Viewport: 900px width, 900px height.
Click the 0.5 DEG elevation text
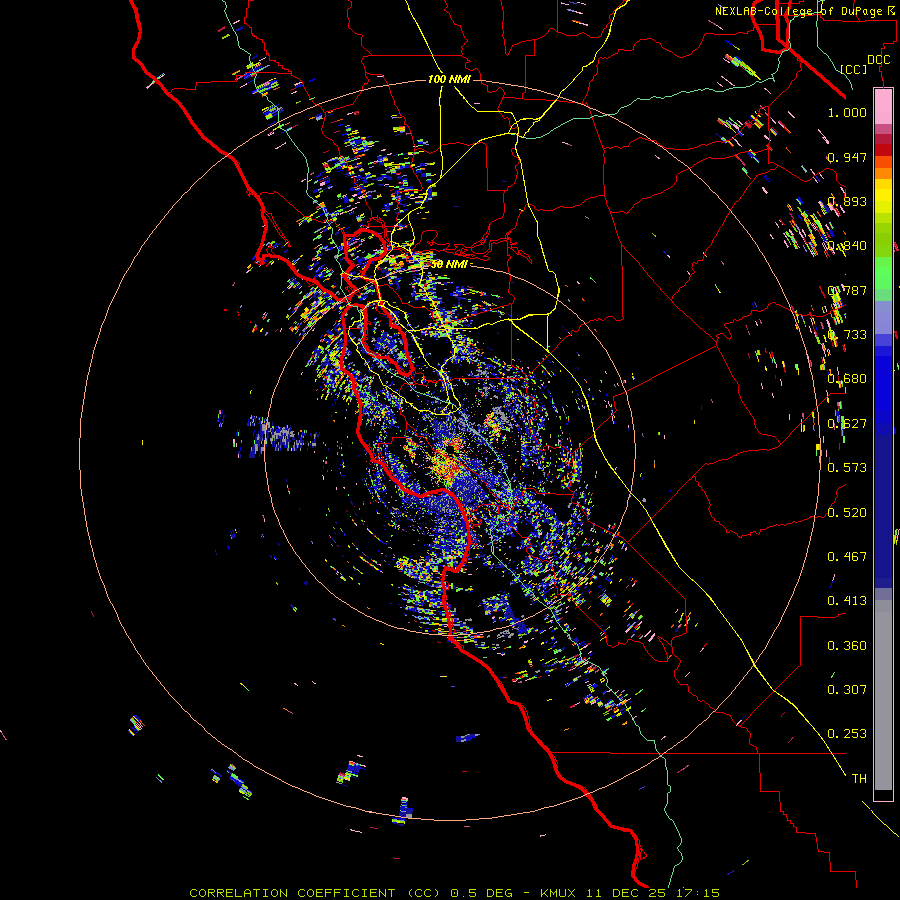(481, 893)
